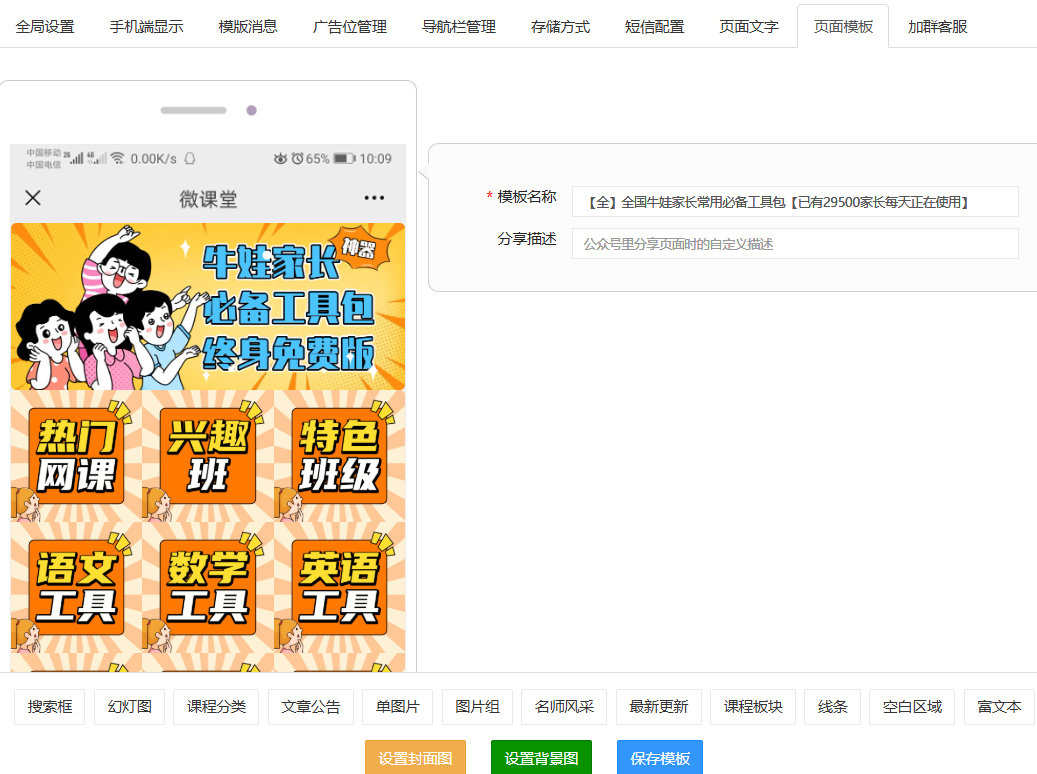Add a 搜索框 component

point(49,706)
